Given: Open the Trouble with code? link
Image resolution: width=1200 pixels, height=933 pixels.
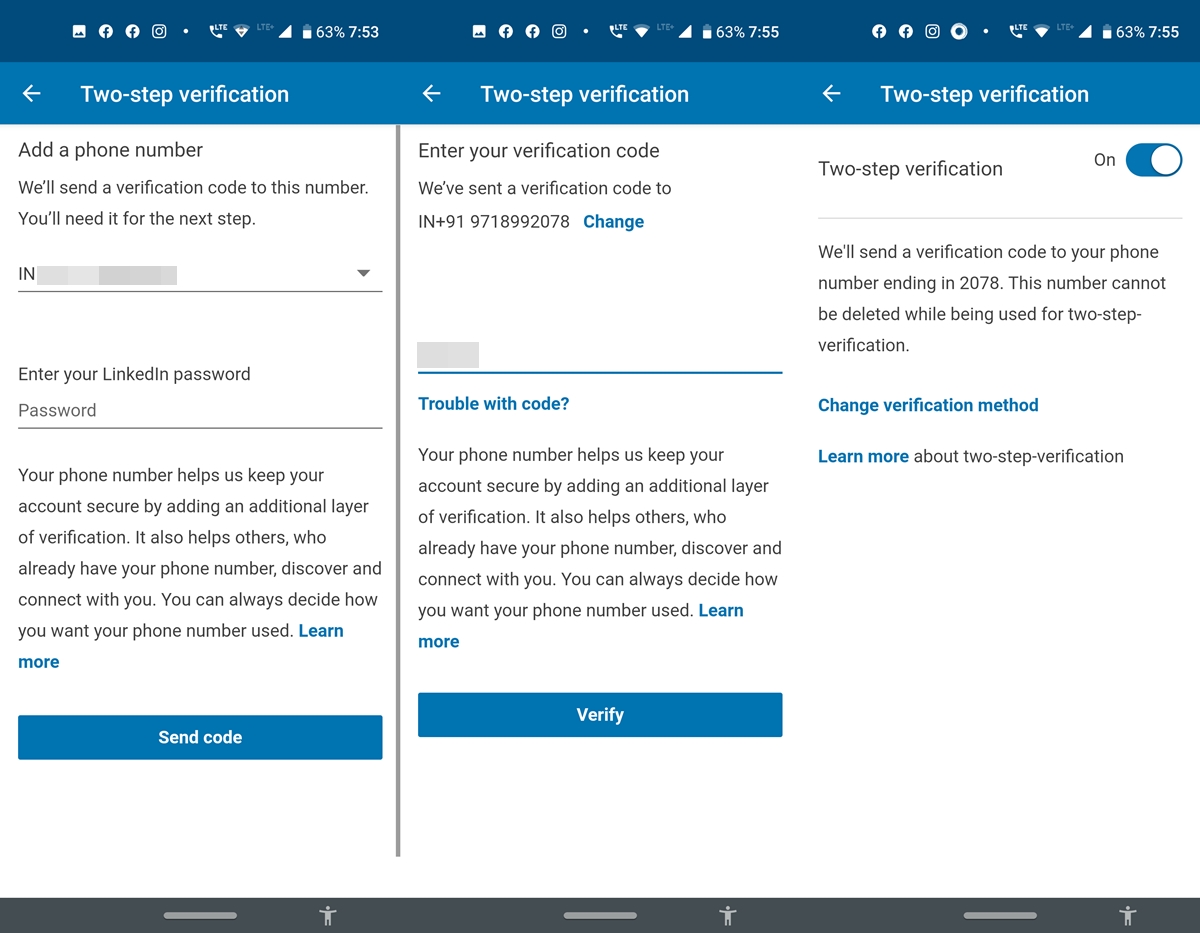Looking at the screenshot, I should (493, 404).
